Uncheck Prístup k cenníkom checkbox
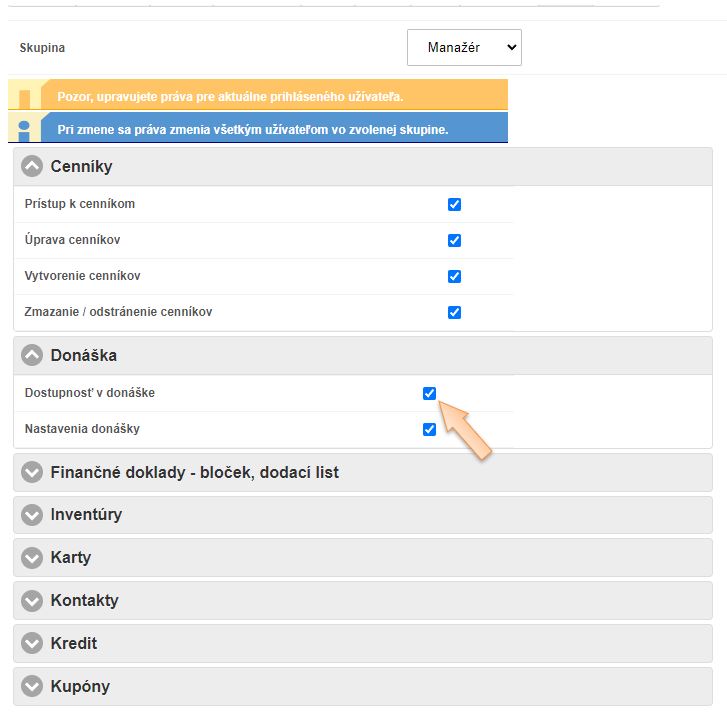Viewport: 727px width, 724px height. click(x=454, y=204)
